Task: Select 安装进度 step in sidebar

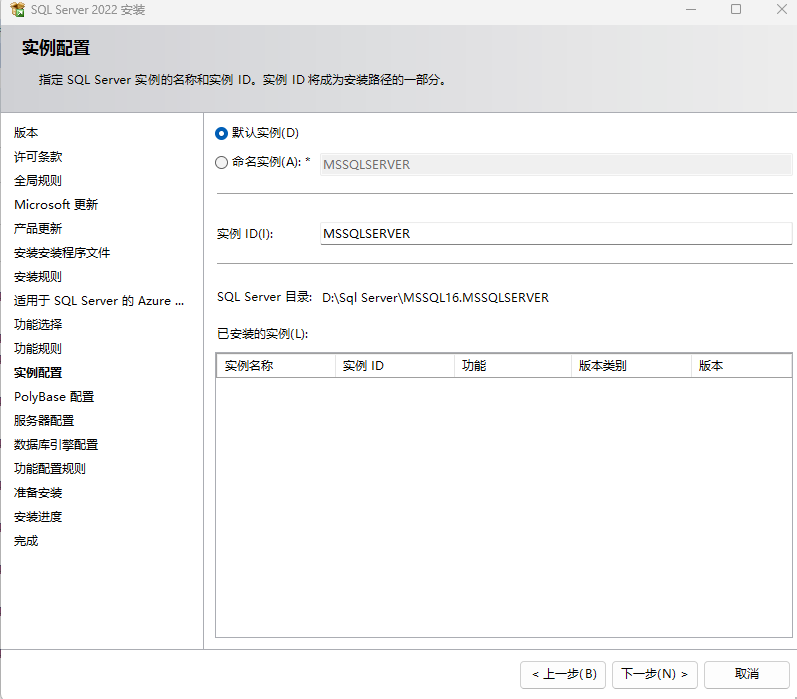Action: click(38, 517)
